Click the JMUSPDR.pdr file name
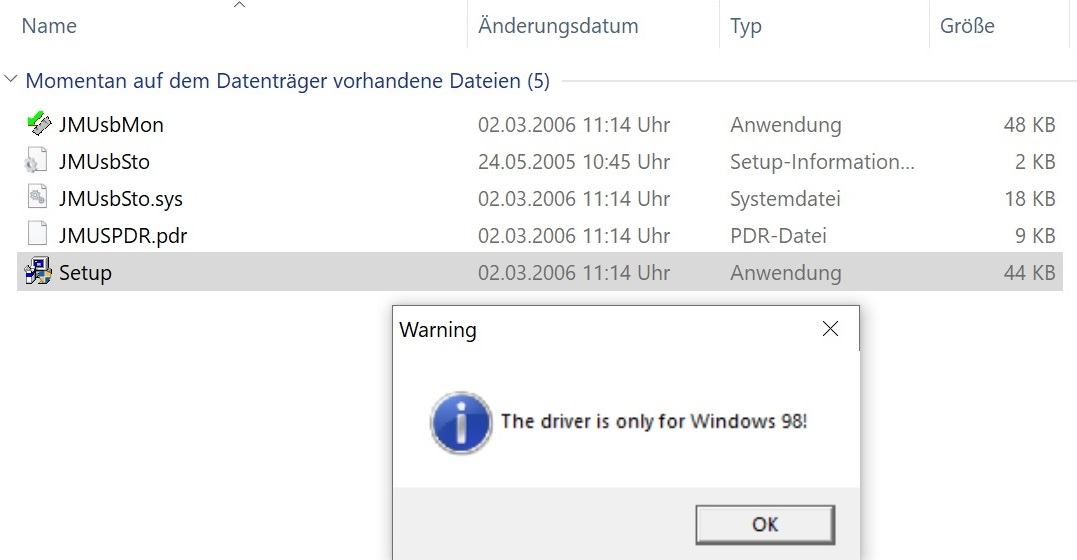This screenshot has width=1077, height=560. click(x=123, y=236)
